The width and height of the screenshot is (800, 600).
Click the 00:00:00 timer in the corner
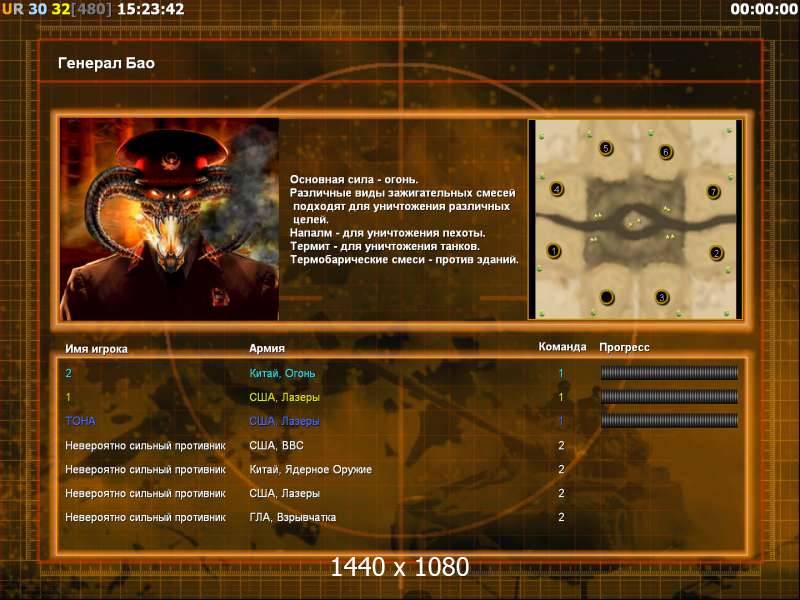click(x=763, y=9)
